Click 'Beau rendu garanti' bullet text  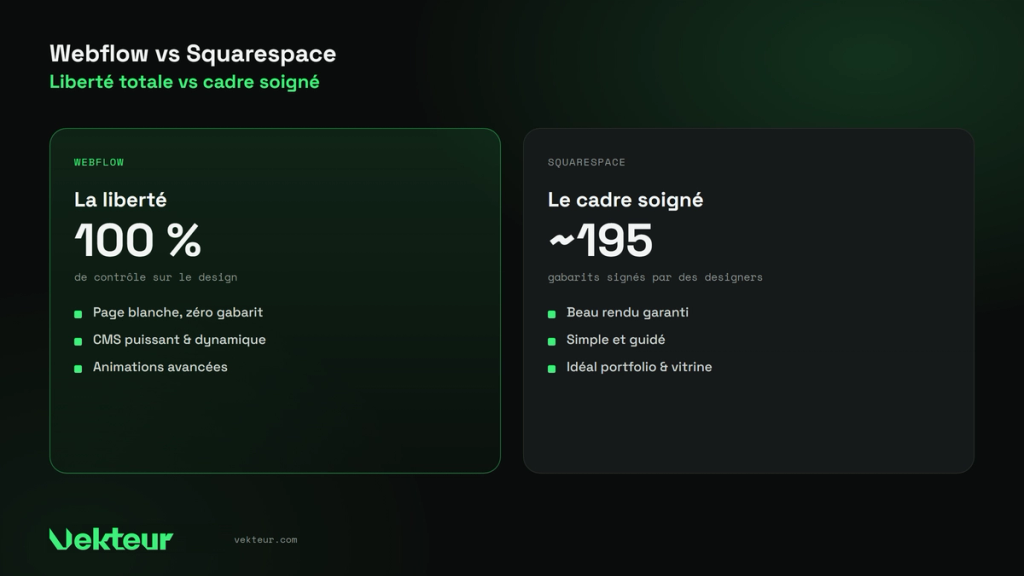627,312
